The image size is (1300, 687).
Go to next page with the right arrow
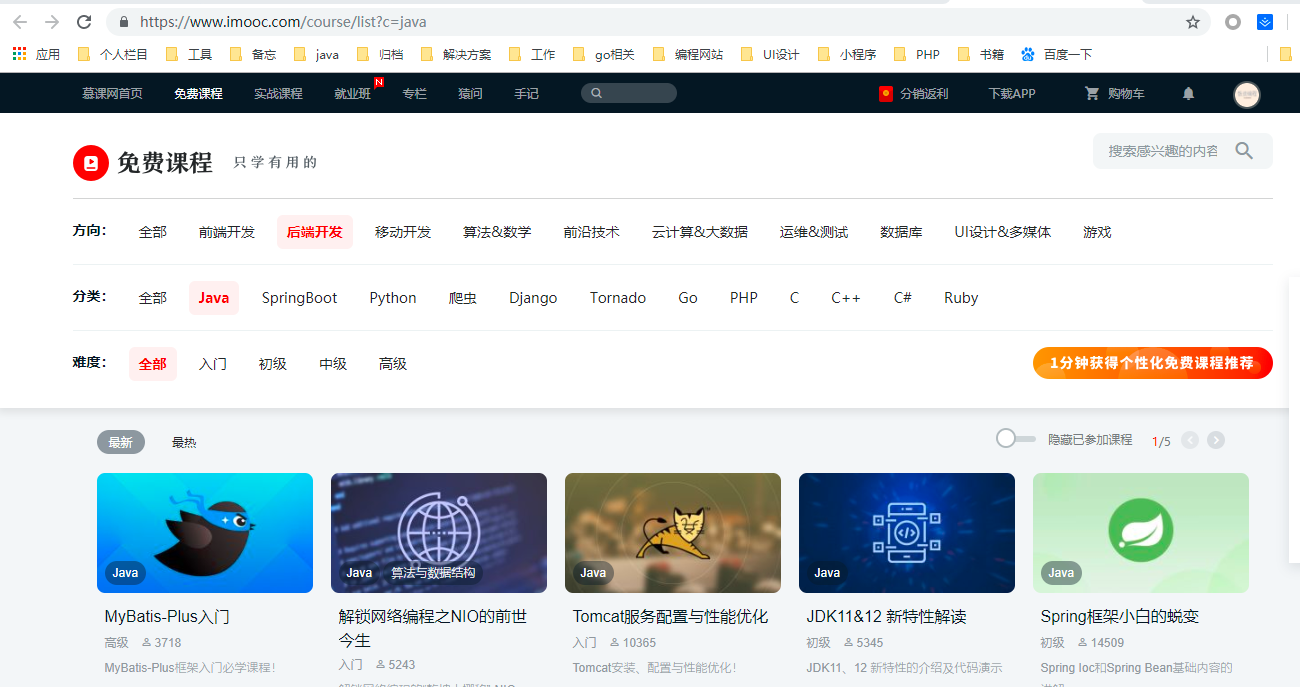coord(1216,439)
